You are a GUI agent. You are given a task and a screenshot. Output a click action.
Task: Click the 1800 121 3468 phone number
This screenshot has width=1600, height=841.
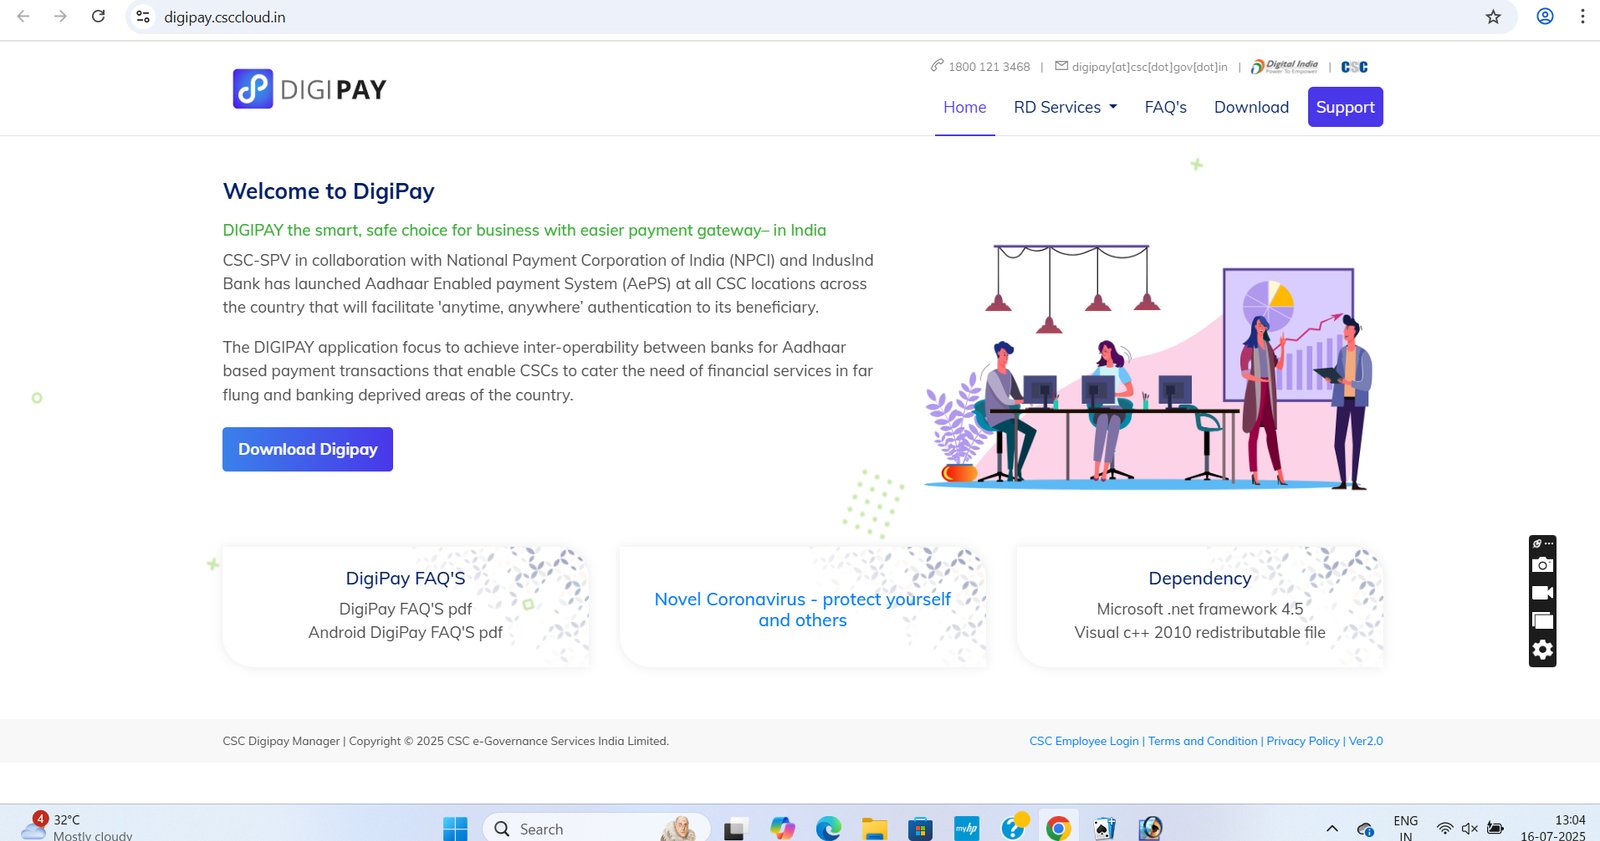pos(989,67)
